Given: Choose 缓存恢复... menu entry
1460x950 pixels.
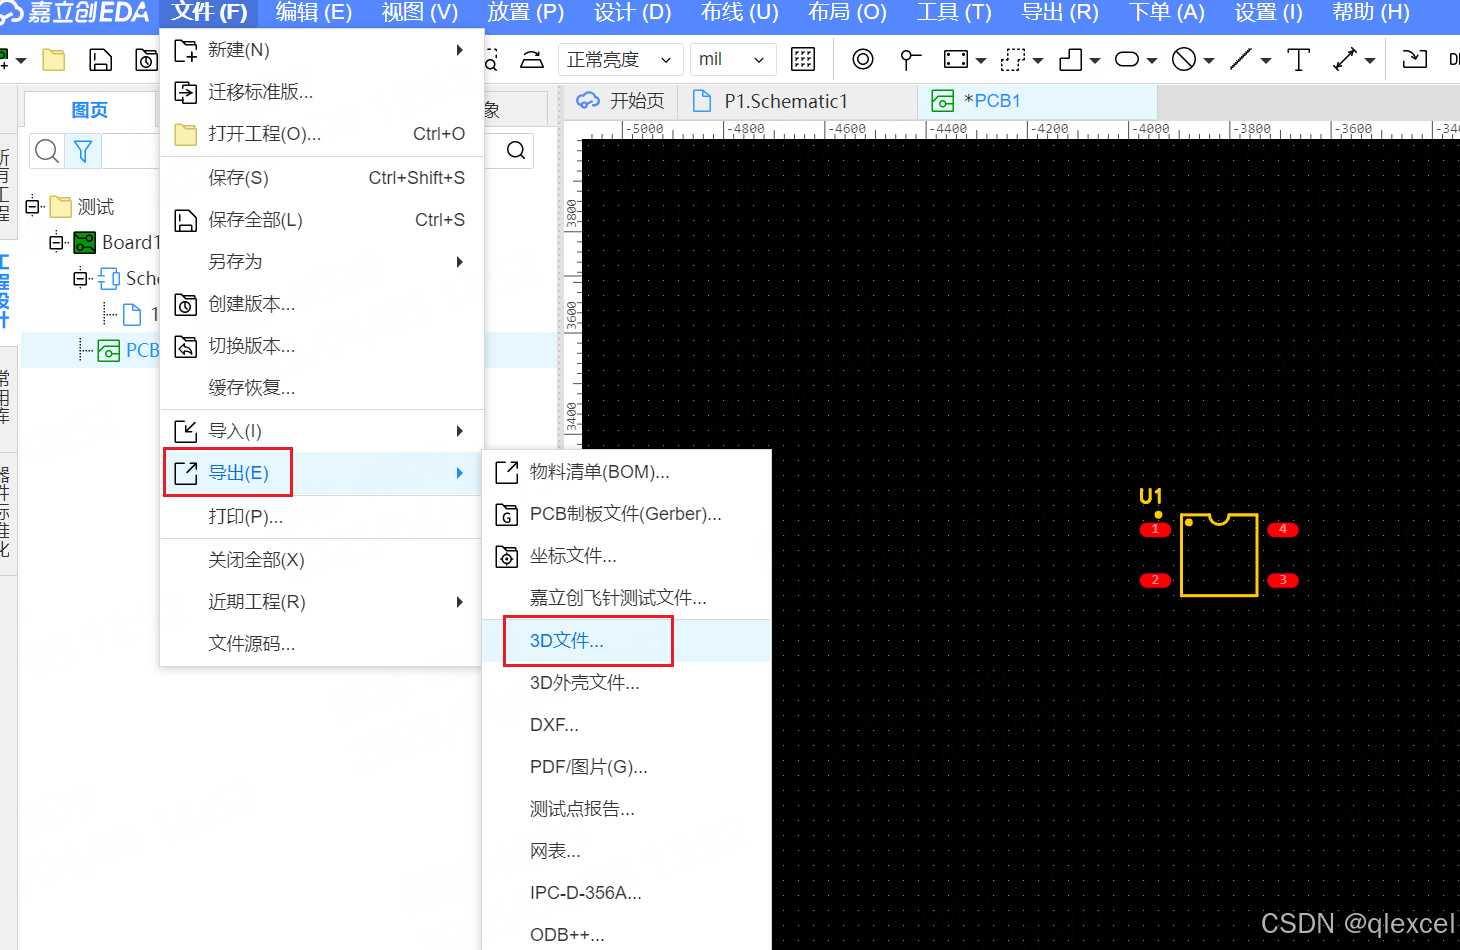Looking at the screenshot, I should (x=322, y=388).
